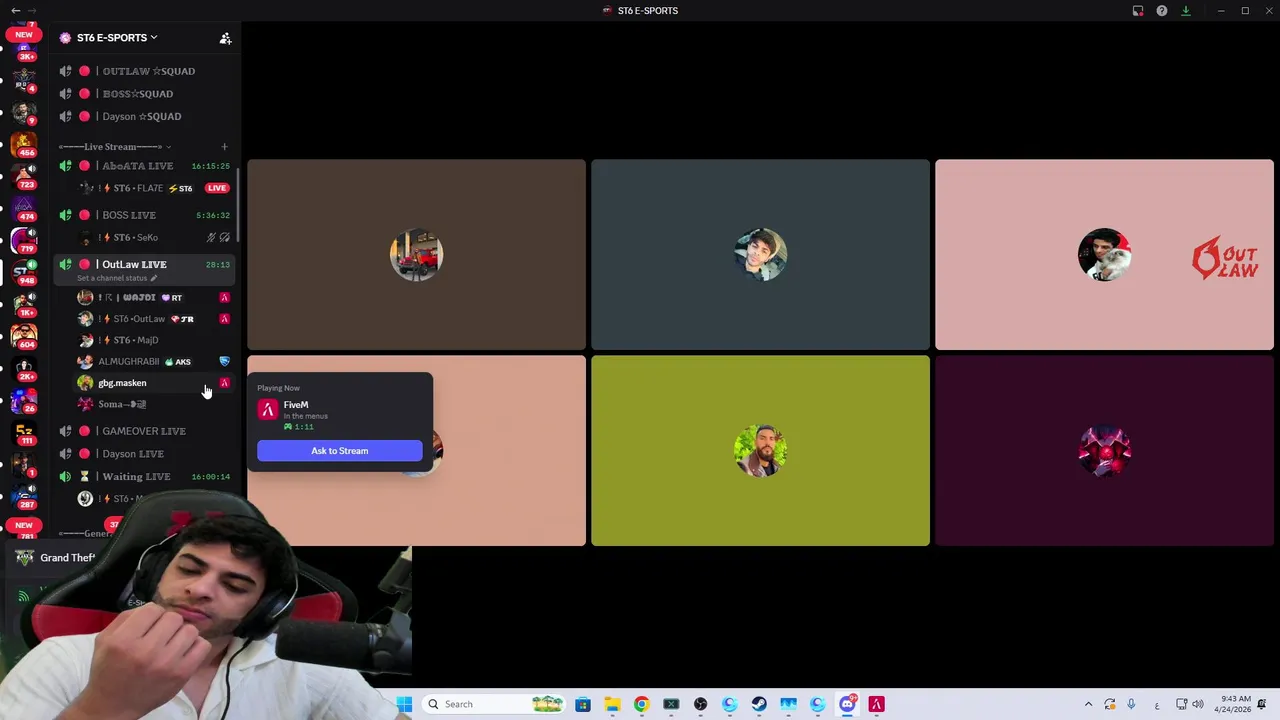Open the dark maroon participant tile

1104,451
